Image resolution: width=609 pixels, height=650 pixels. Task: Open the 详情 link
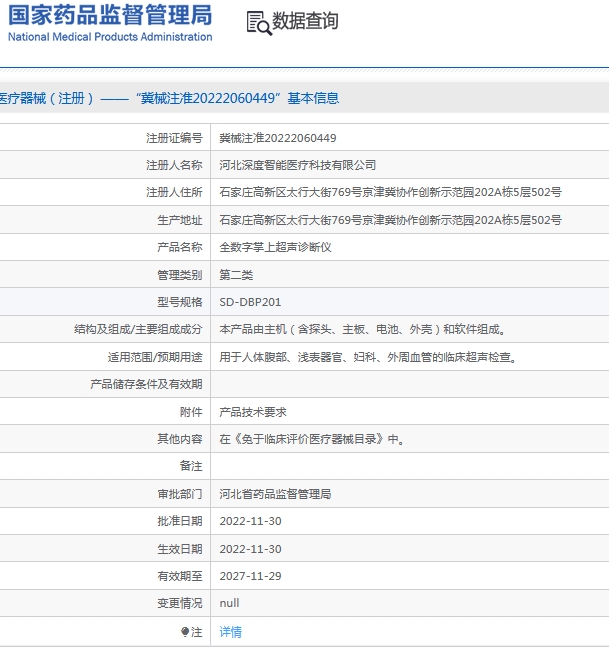tap(230, 632)
